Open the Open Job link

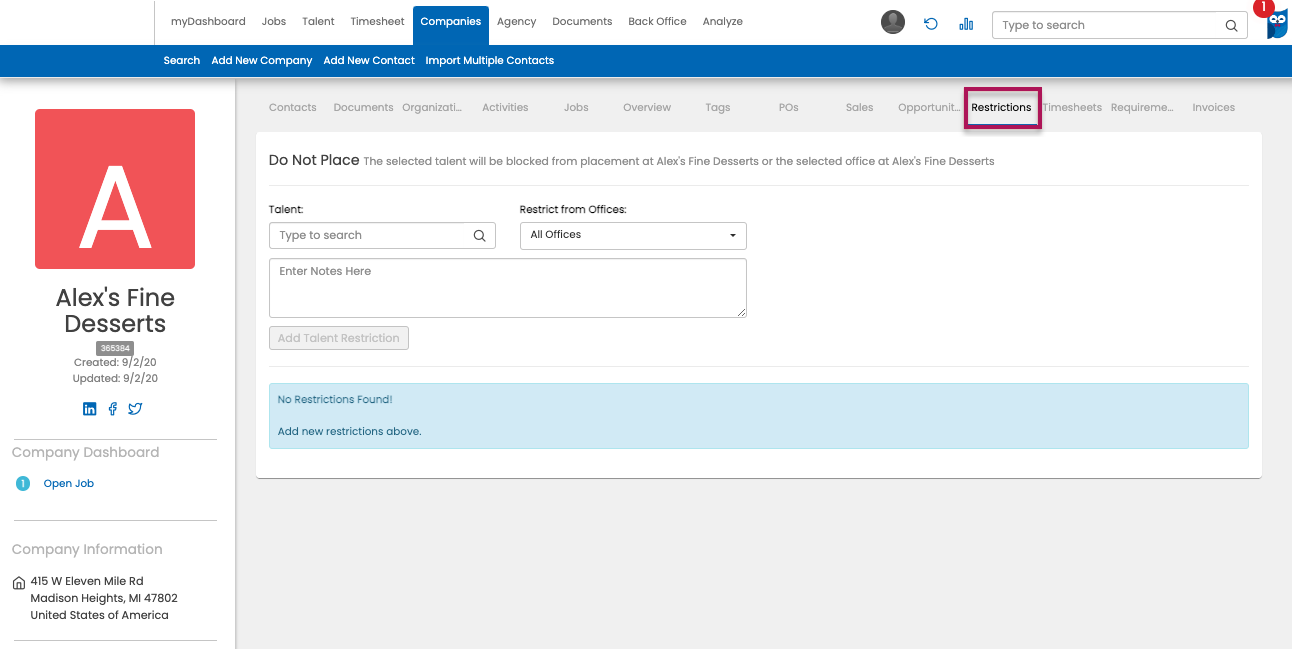tap(69, 484)
